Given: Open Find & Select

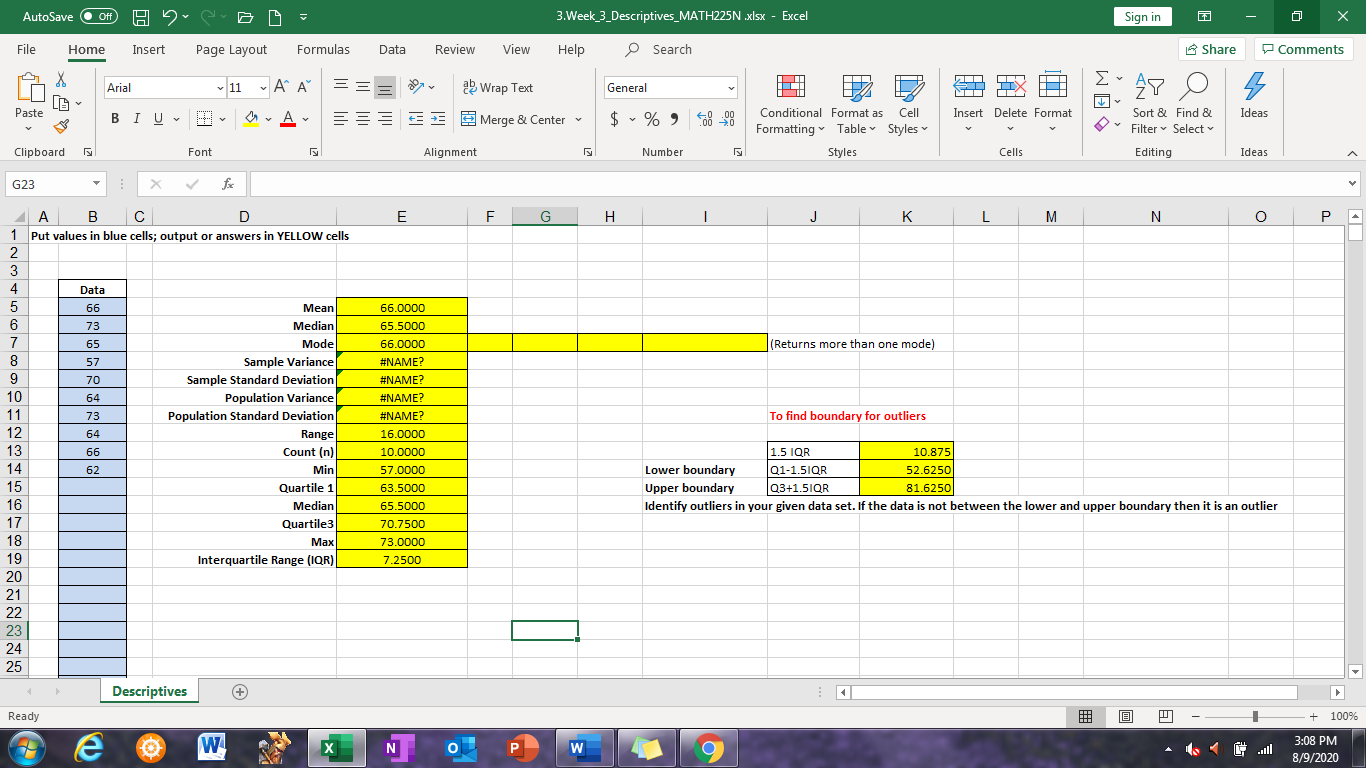Looking at the screenshot, I should coord(1194,104).
